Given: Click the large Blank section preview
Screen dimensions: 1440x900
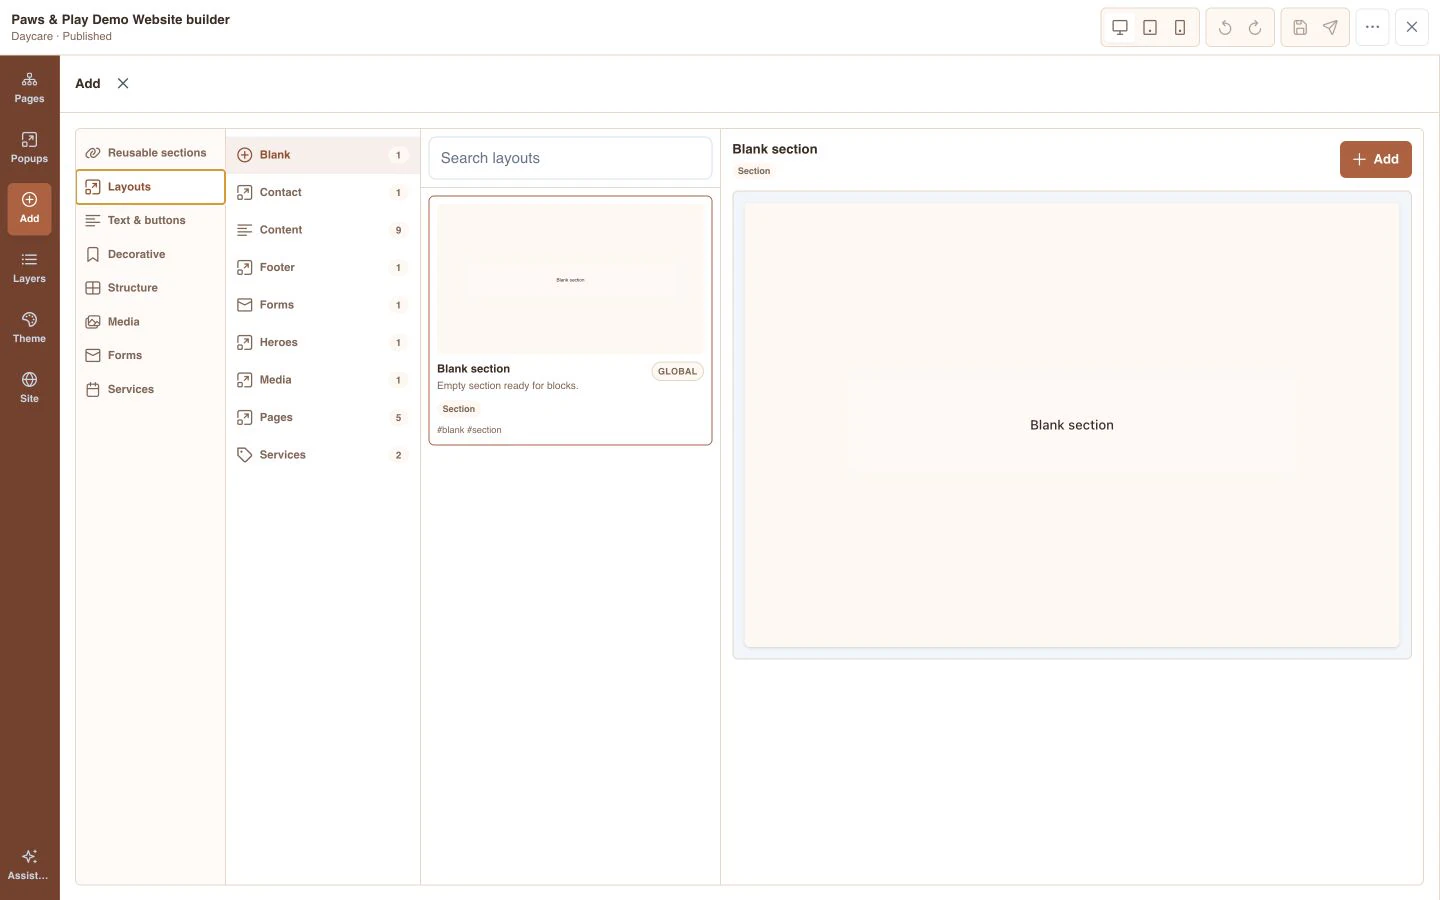Looking at the screenshot, I should click(1072, 425).
